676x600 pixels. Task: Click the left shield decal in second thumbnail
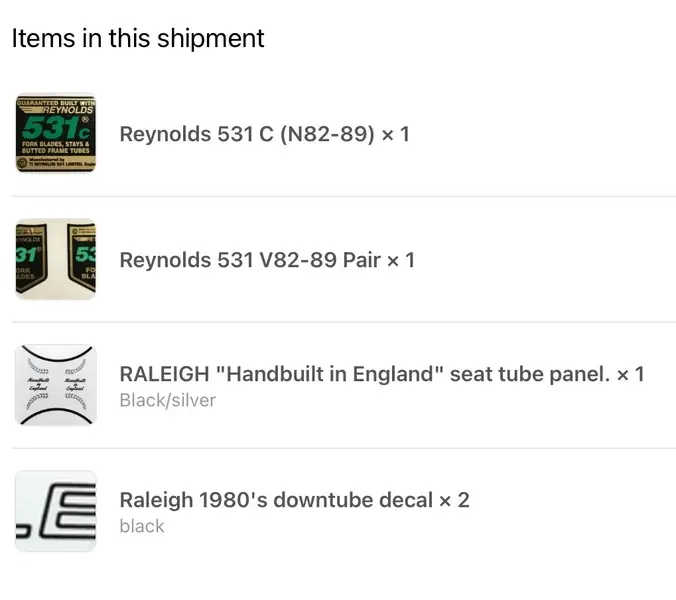click(31, 257)
